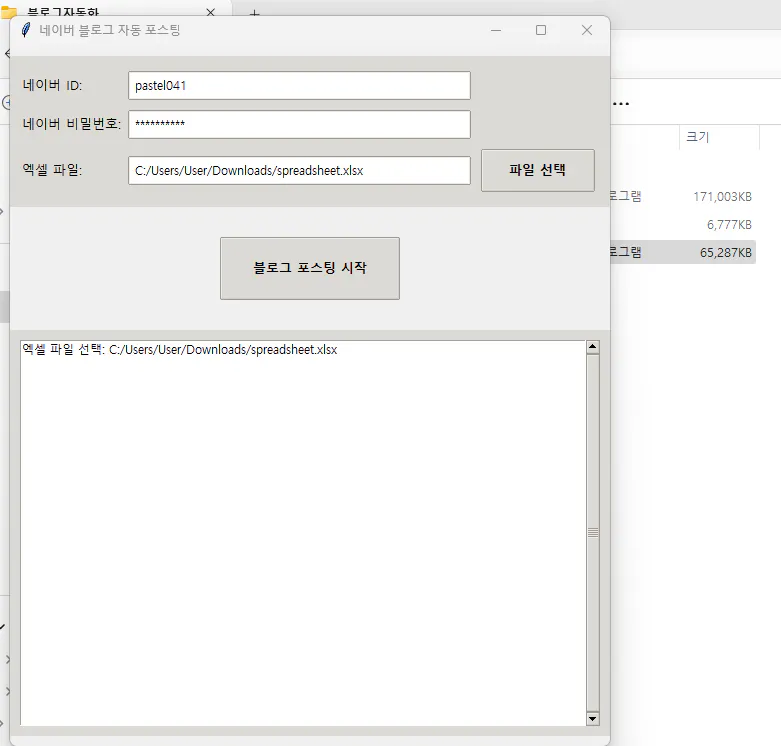The height and width of the screenshot is (746, 781).
Task: Maximize the 네이버 블로그 자동 포스팅 window
Action: (541, 30)
